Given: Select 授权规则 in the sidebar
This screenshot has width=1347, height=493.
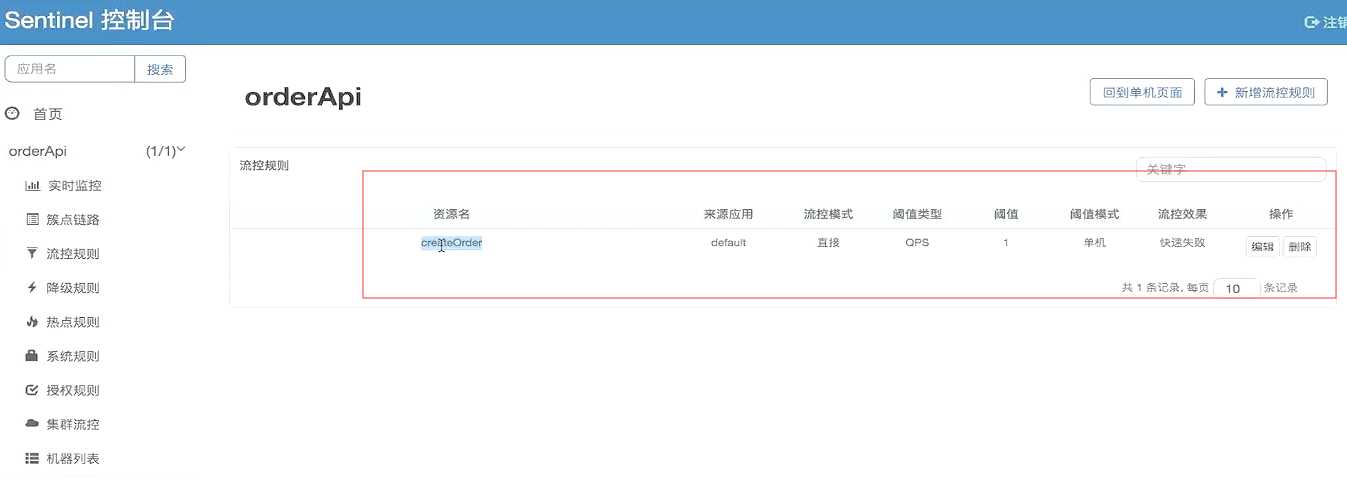Looking at the screenshot, I should coord(73,390).
